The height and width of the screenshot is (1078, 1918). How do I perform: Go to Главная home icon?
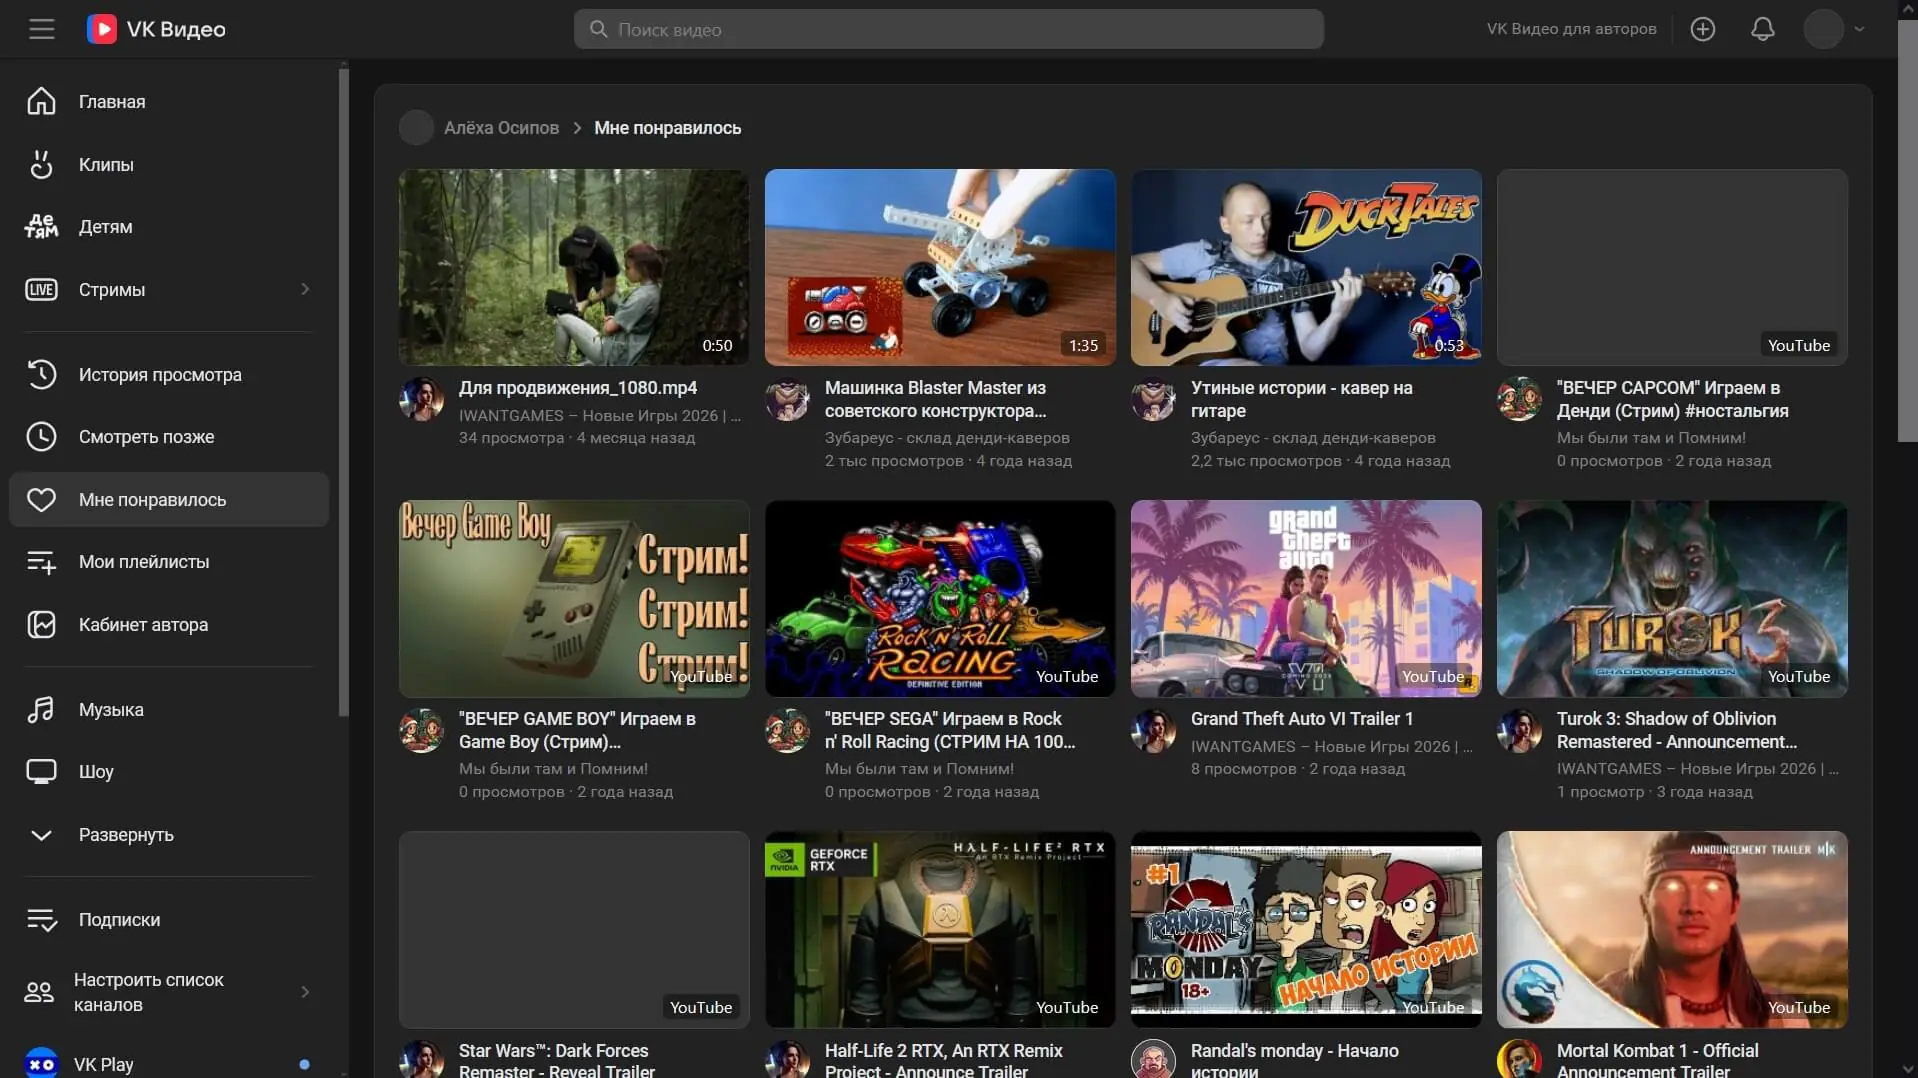point(41,101)
